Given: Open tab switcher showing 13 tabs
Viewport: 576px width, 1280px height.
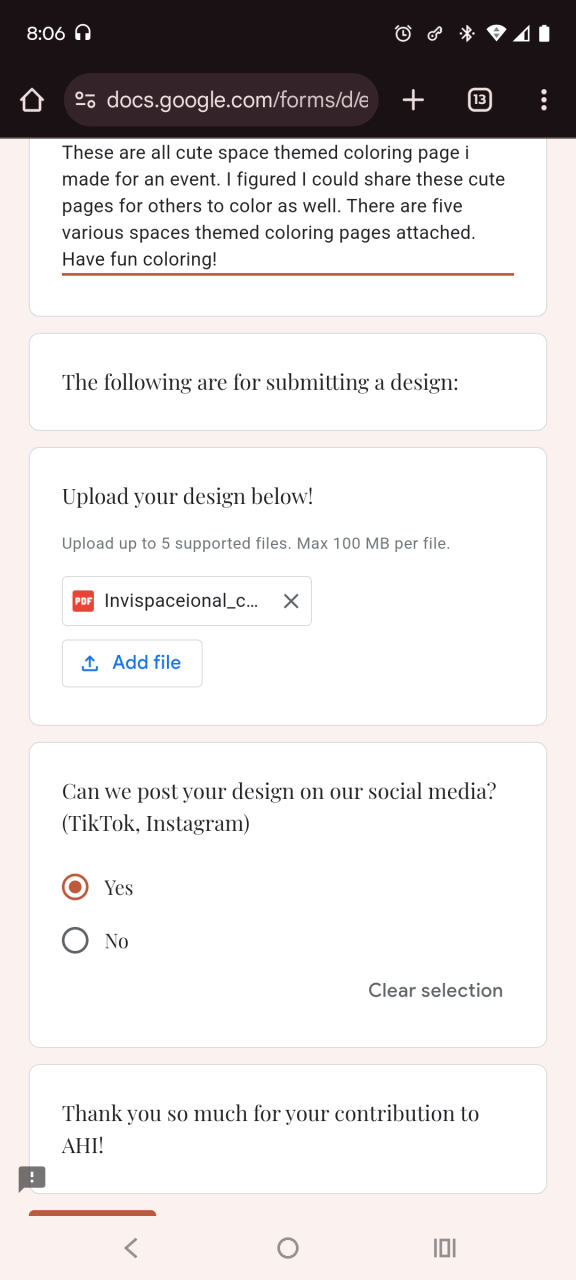Looking at the screenshot, I should (x=480, y=100).
